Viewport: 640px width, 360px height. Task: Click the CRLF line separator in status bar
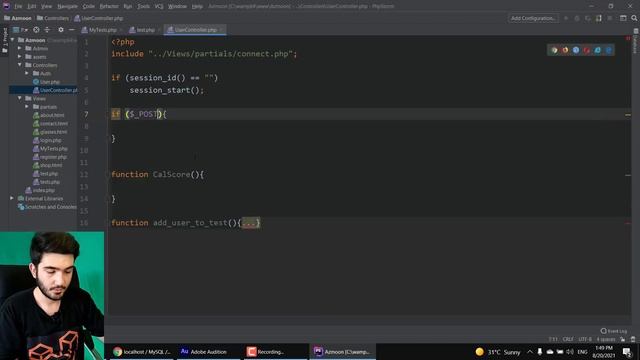coord(568,339)
